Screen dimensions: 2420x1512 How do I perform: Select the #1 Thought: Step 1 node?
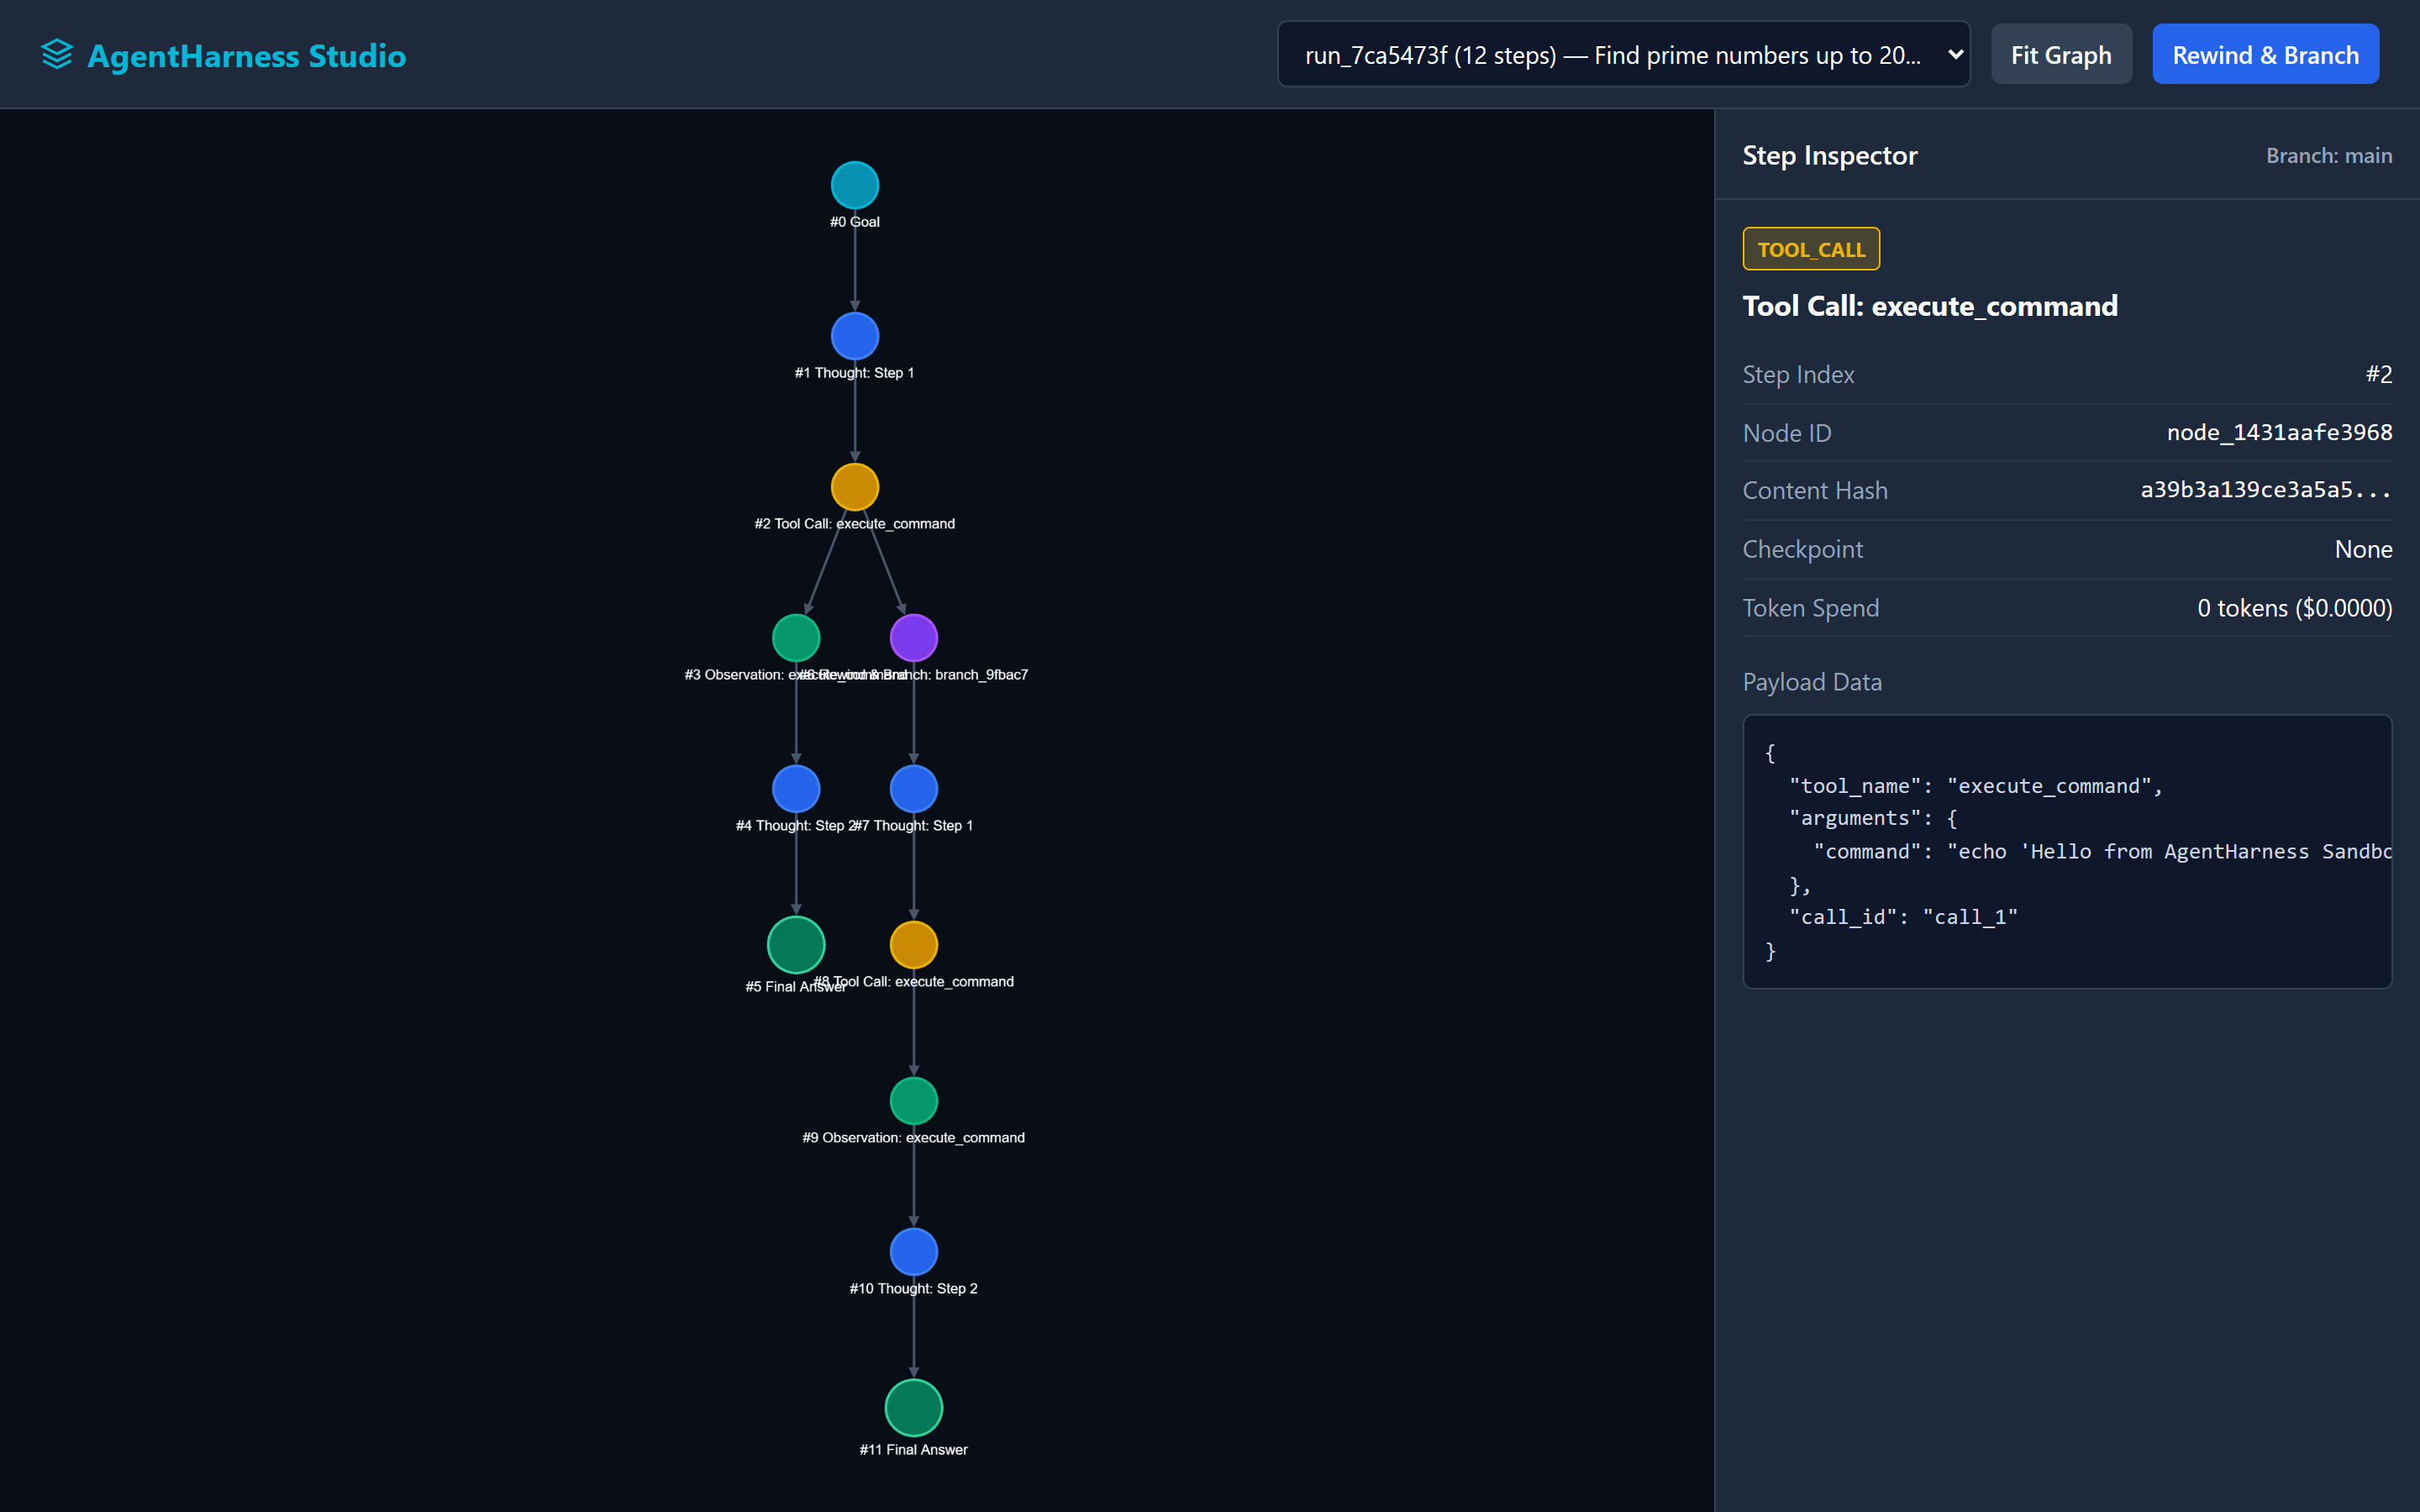(x=854, y=336)
